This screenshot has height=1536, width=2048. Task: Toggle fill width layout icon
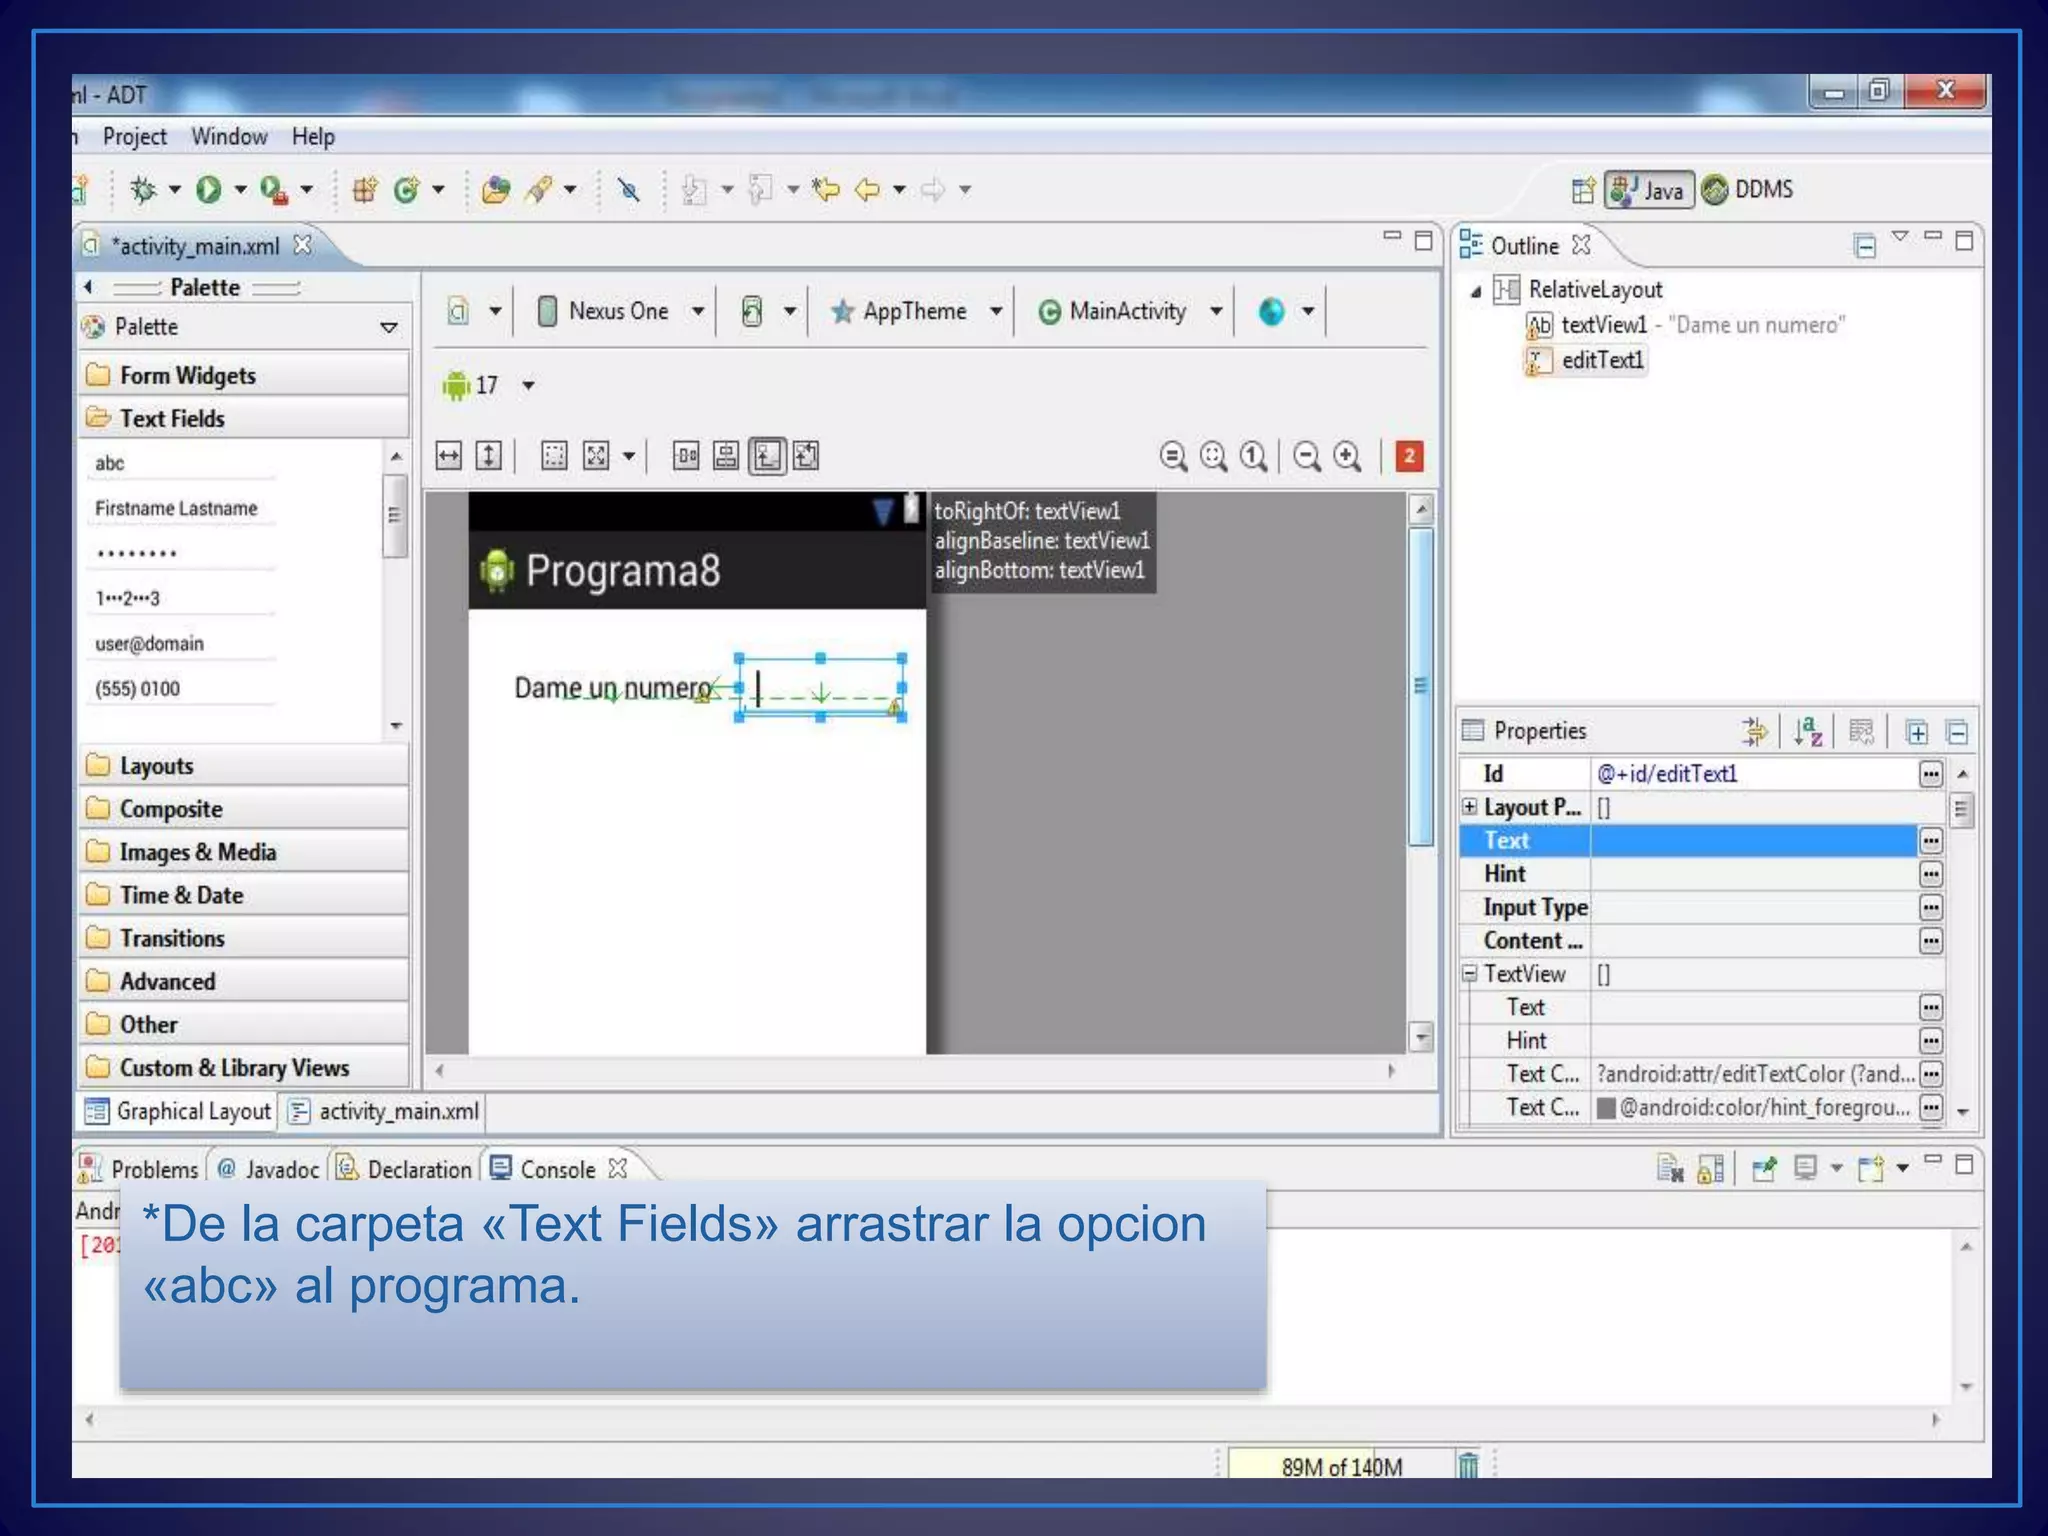point(449,456)
